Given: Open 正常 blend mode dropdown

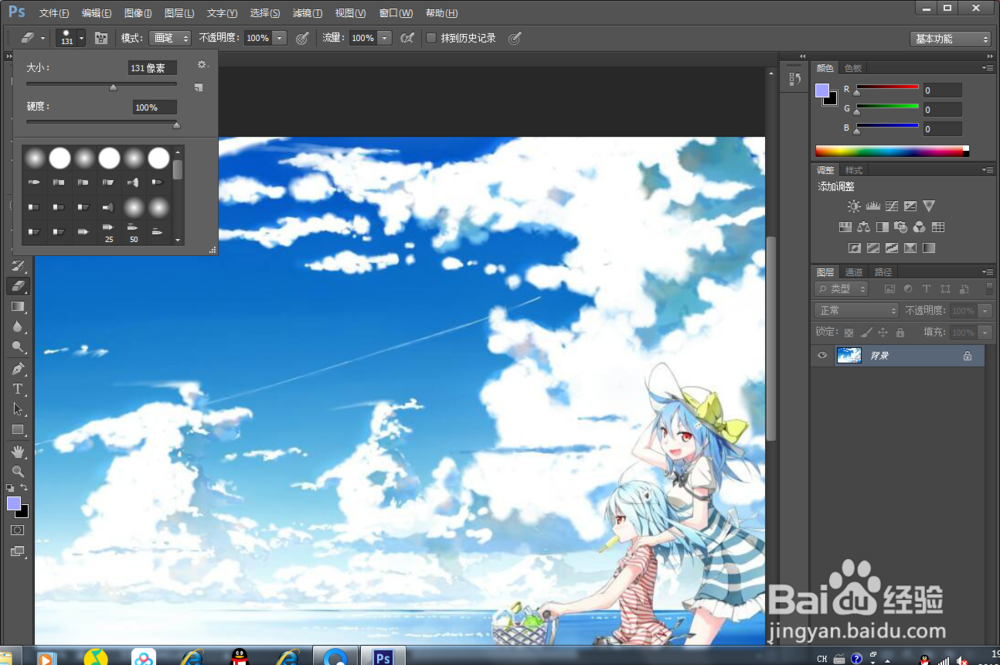Looking at the screenshot, I should (x=857, y=311).
